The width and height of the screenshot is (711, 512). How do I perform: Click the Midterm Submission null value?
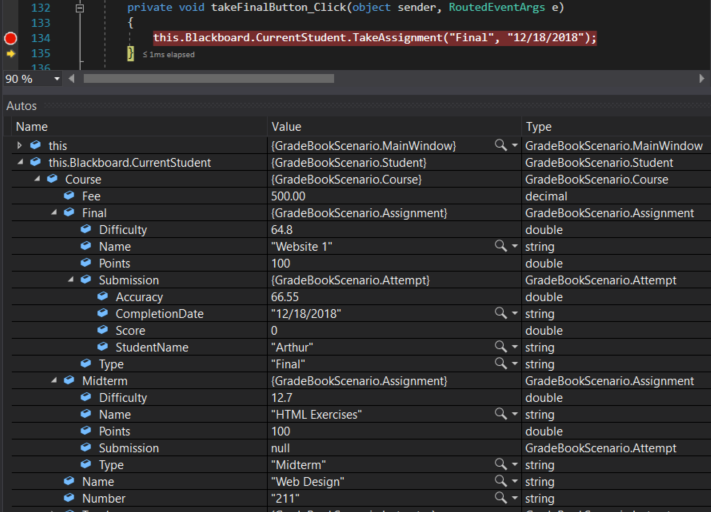280,448
